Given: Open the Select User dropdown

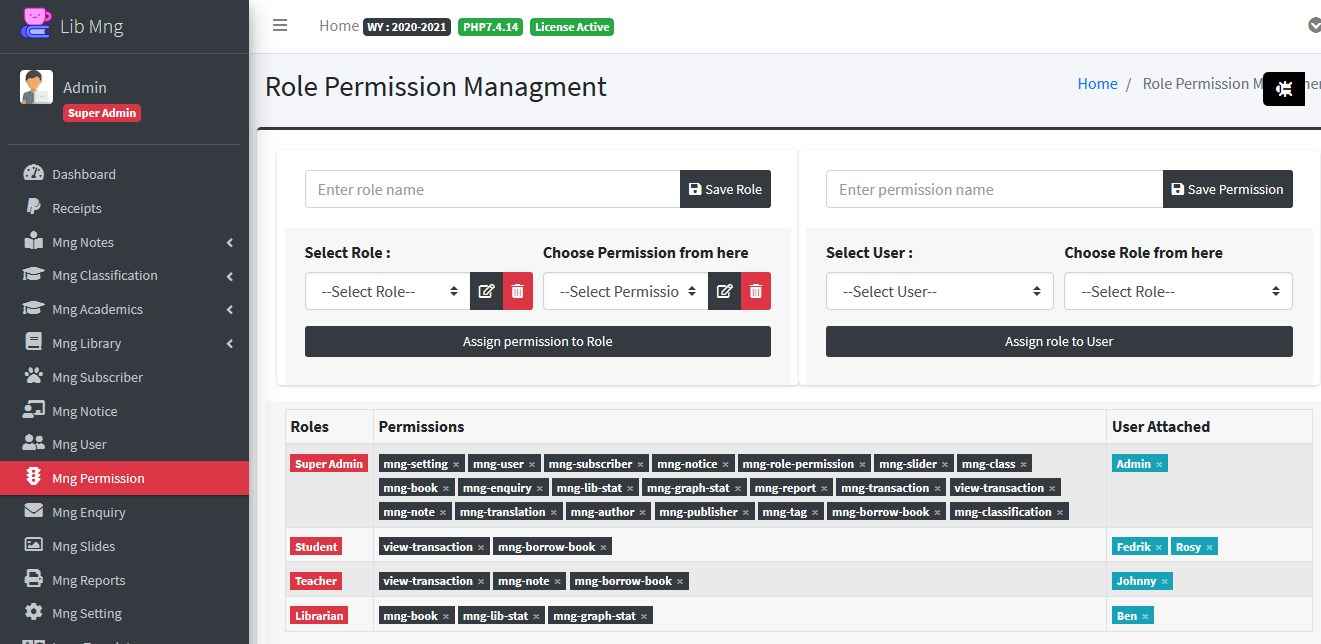Looking at the screenshot, I should click(938, 291).
